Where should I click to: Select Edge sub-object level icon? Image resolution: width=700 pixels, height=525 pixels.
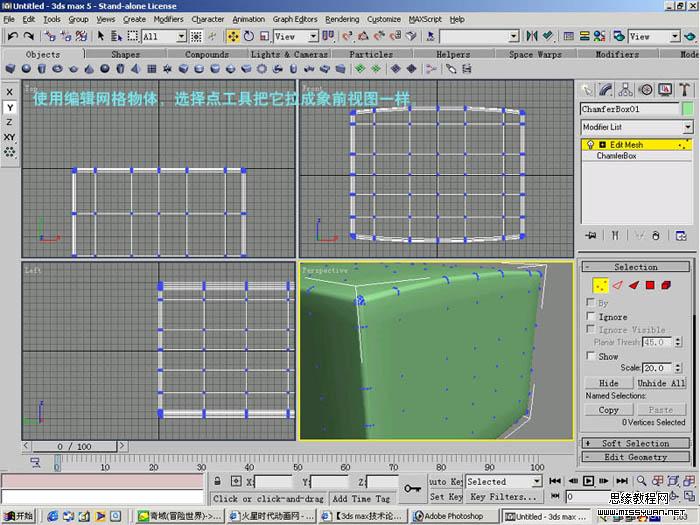point(617,285)
